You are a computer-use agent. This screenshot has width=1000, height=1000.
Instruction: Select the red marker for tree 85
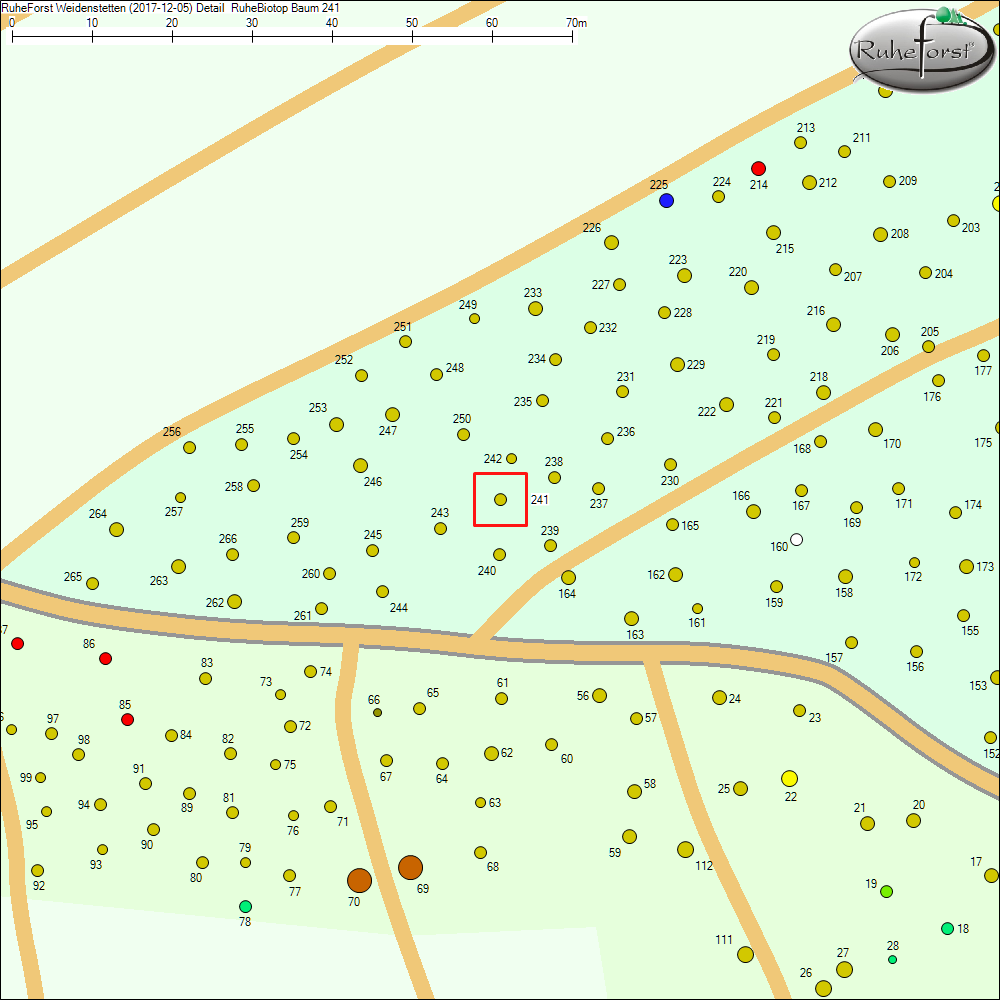(127, 719)
